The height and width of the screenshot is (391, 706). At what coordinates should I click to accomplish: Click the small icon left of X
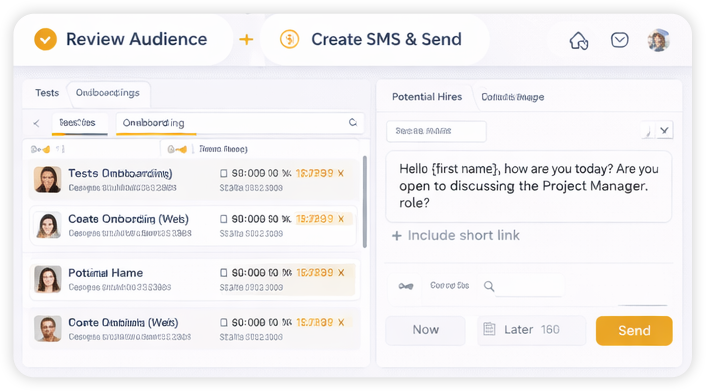648,131
